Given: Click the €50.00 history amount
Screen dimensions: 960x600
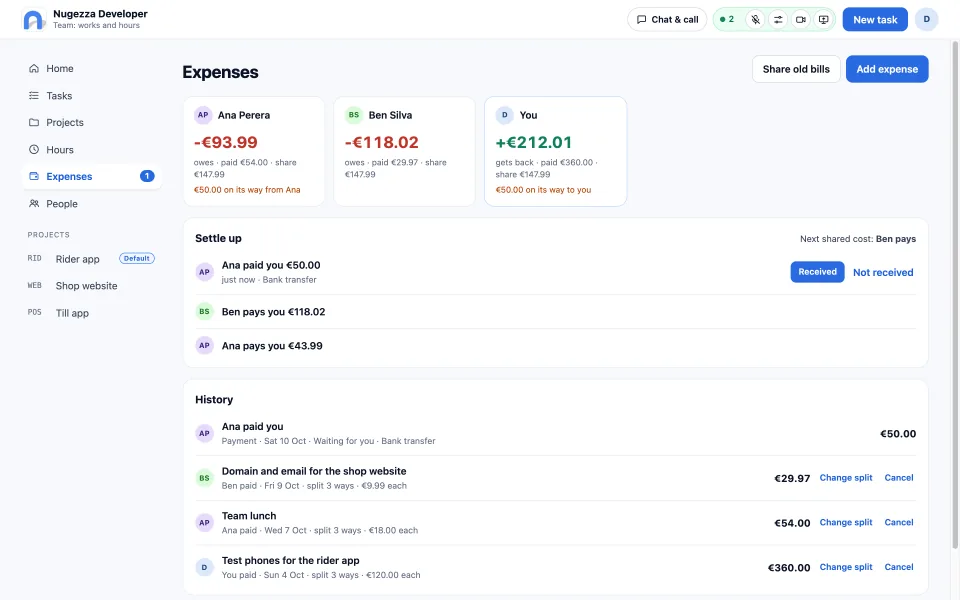Looking at the screenshot, I should click(x=898, y=434).
